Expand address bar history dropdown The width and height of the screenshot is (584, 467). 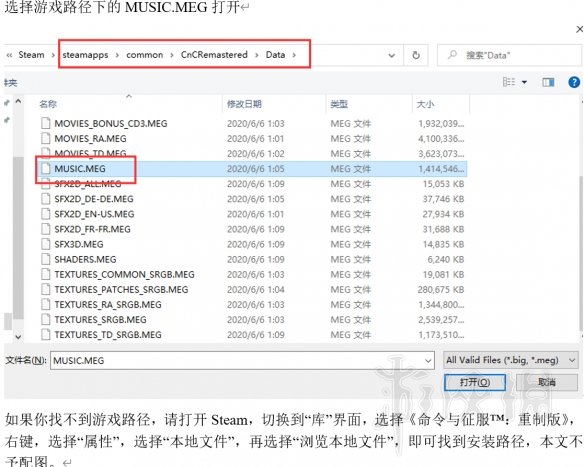pyautogui.click(x=391, y=55)
